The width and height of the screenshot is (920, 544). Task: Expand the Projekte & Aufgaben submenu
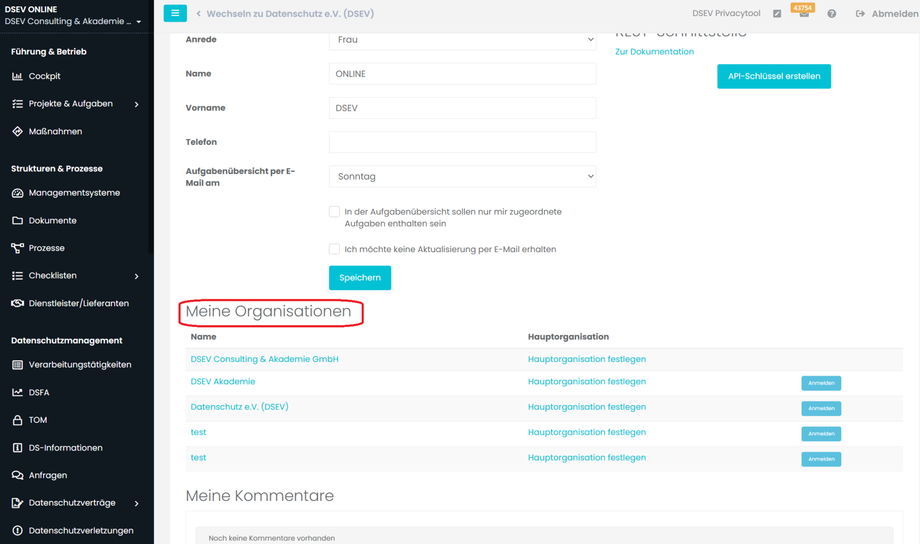[137, 104]
